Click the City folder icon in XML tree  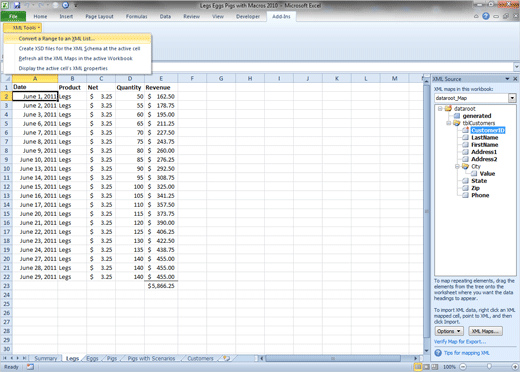coord(465,166)
